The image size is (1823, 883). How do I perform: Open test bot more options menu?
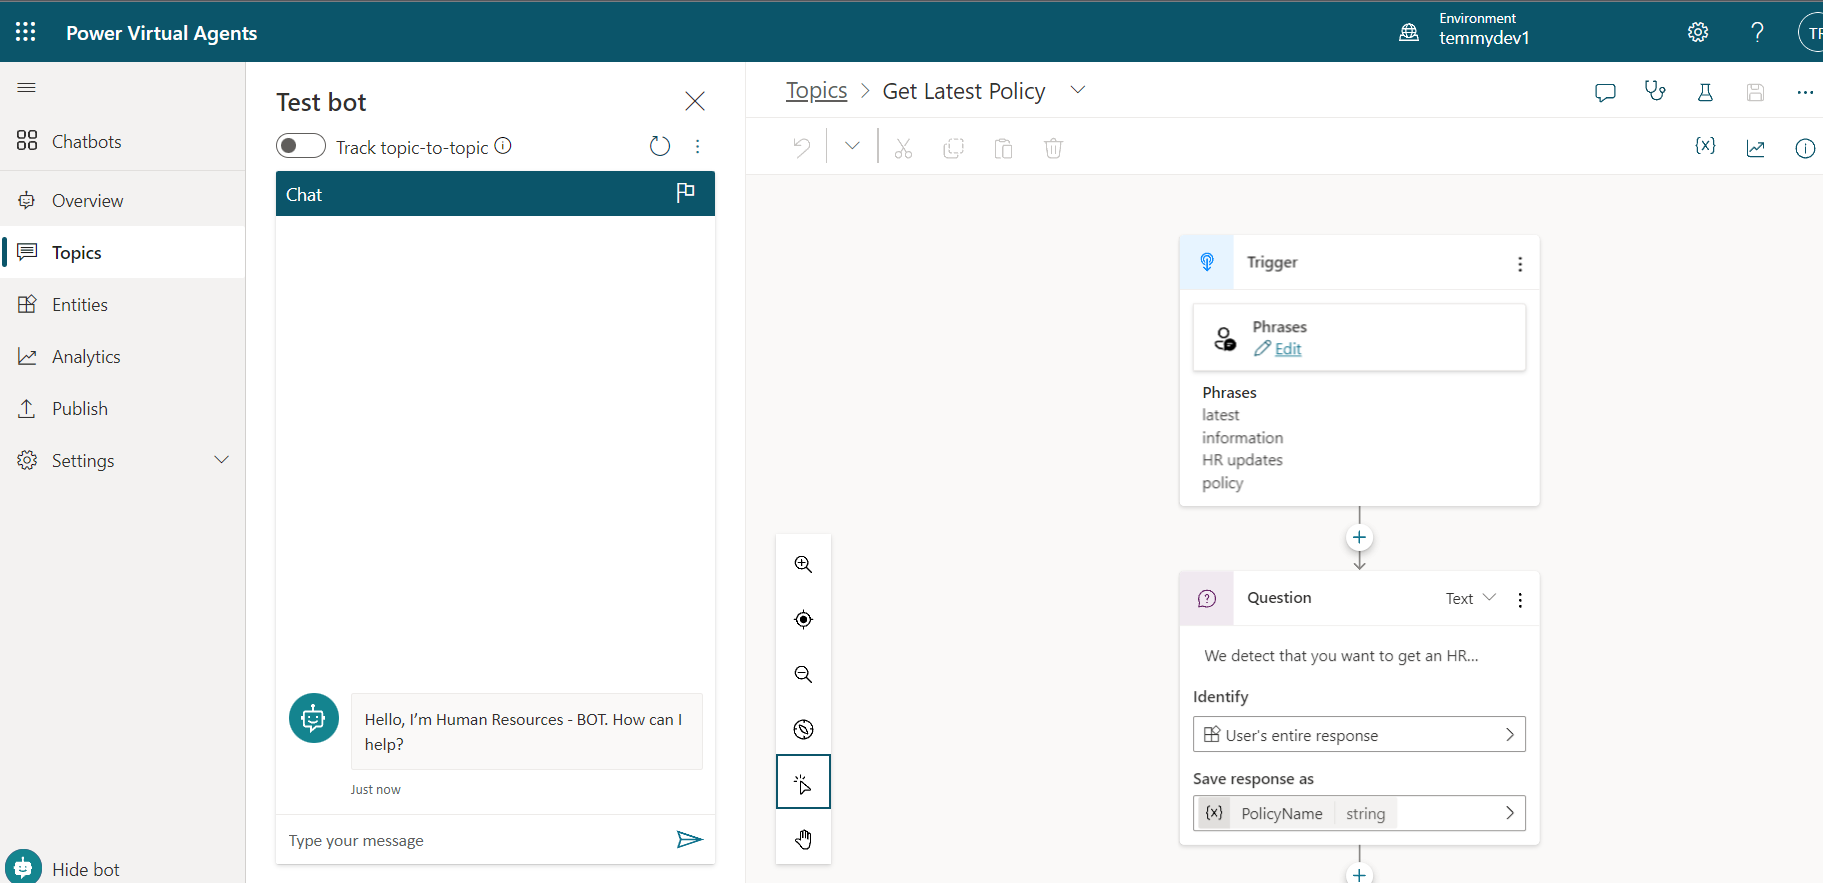(x=698, y=146)
